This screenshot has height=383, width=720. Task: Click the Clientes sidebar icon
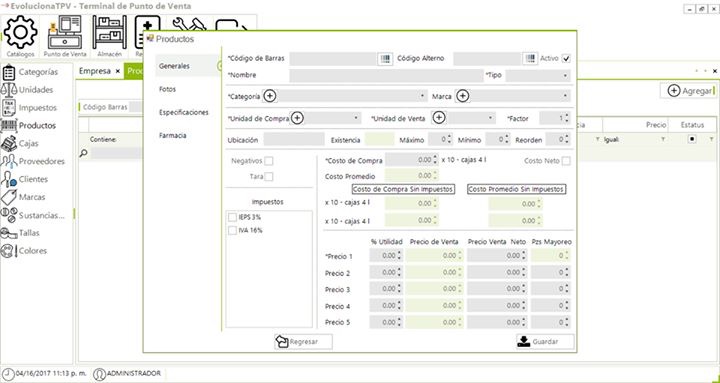point(9,179)
